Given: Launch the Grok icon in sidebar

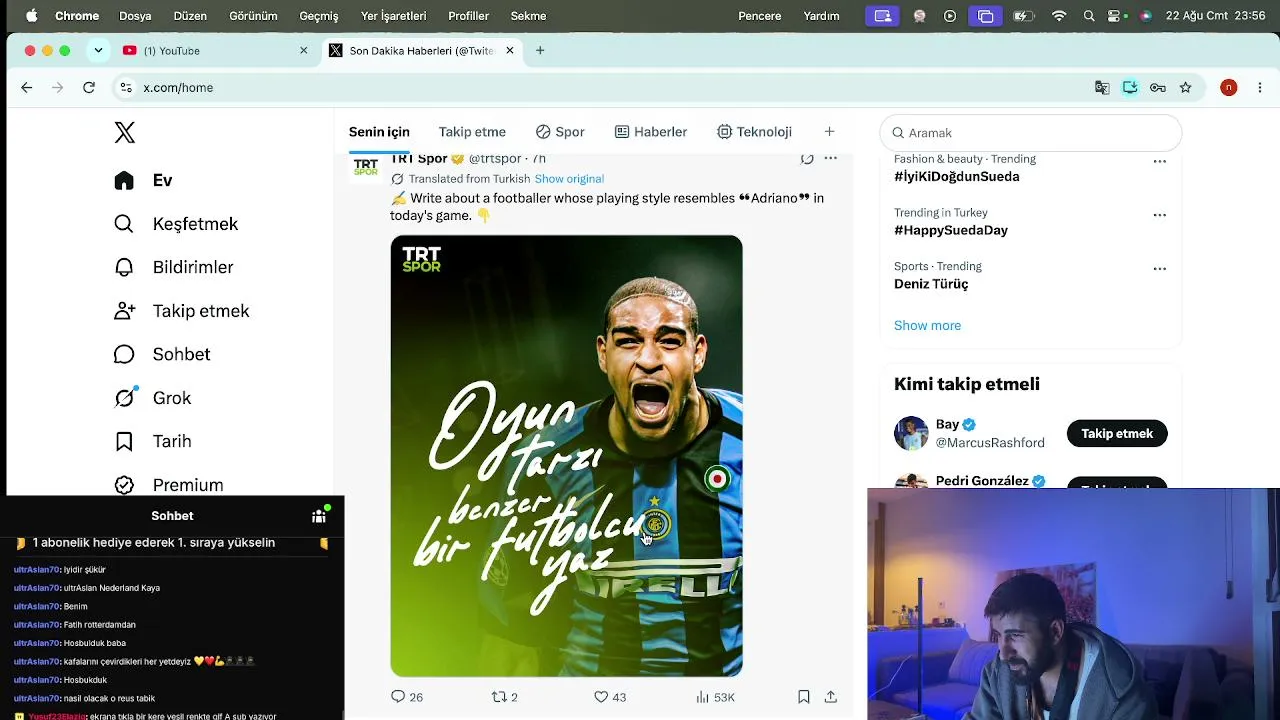Looking at the screenshot, I should [125, 398].
